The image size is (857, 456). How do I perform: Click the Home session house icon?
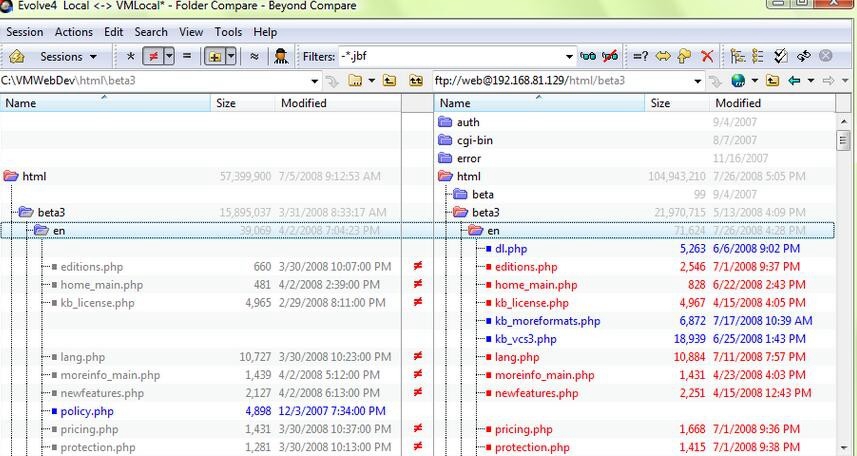(16, 56)
